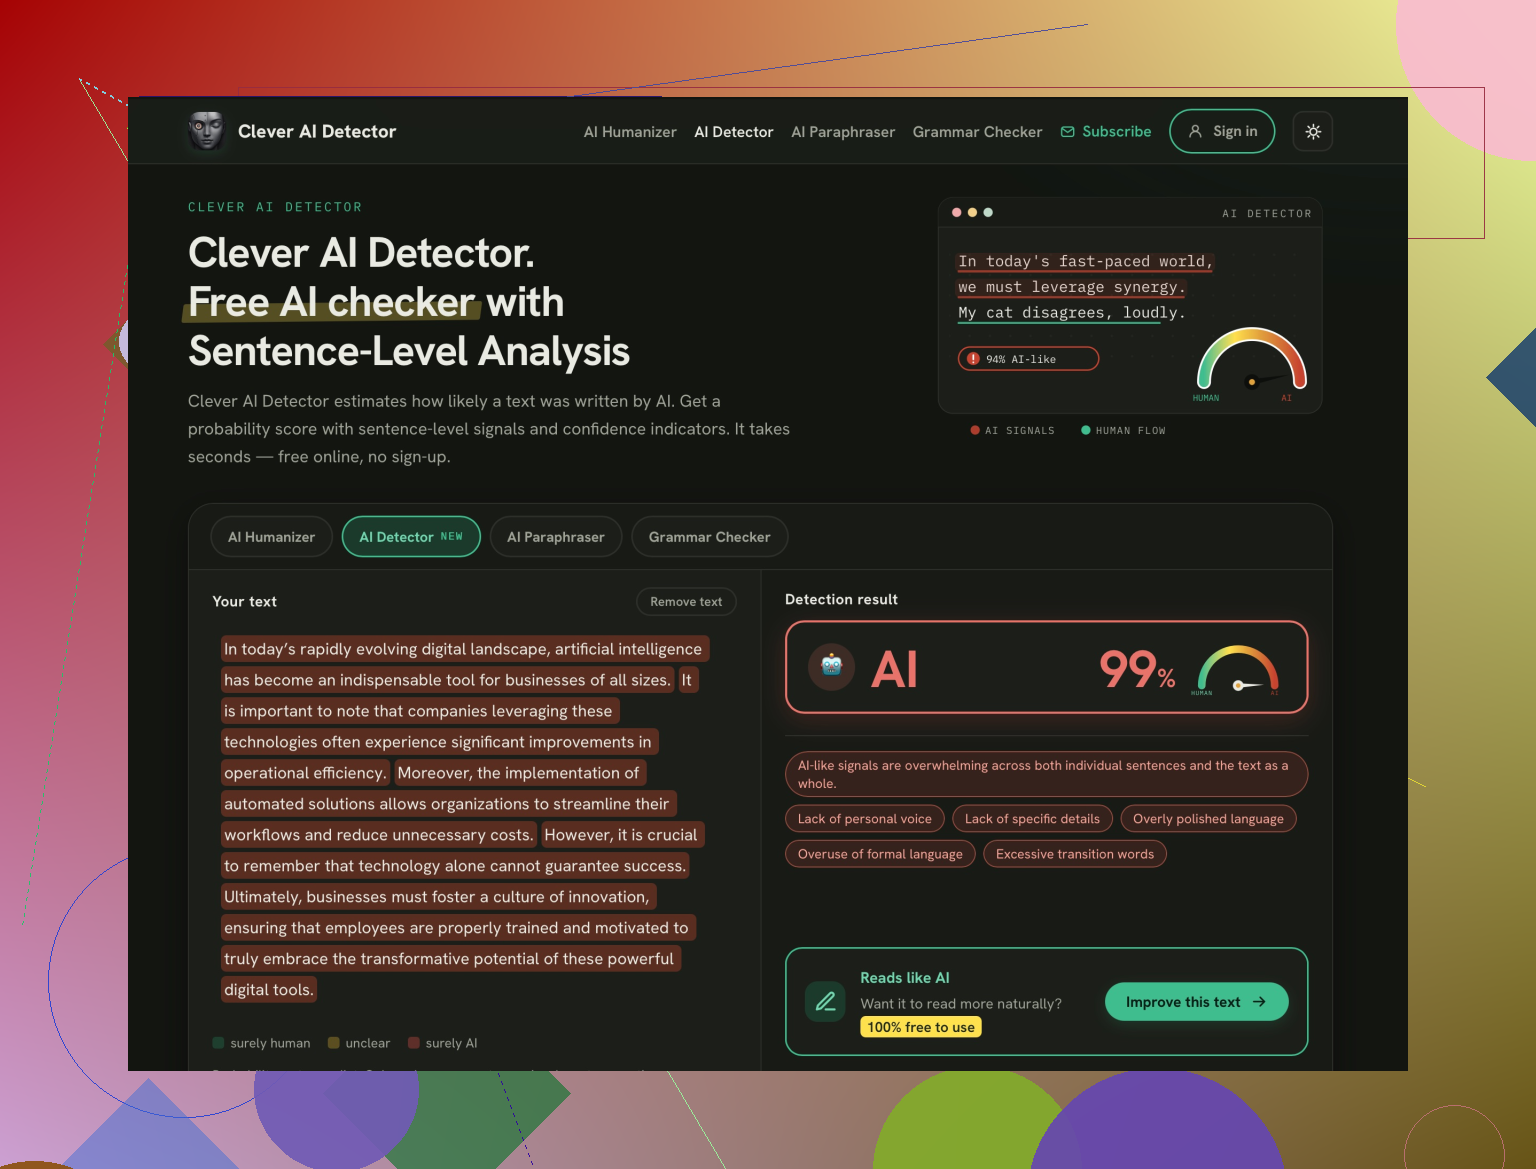1536x1169 pixels.
Task: Toggle the light/dark theme sun icon
Action: click(1313, 131)
